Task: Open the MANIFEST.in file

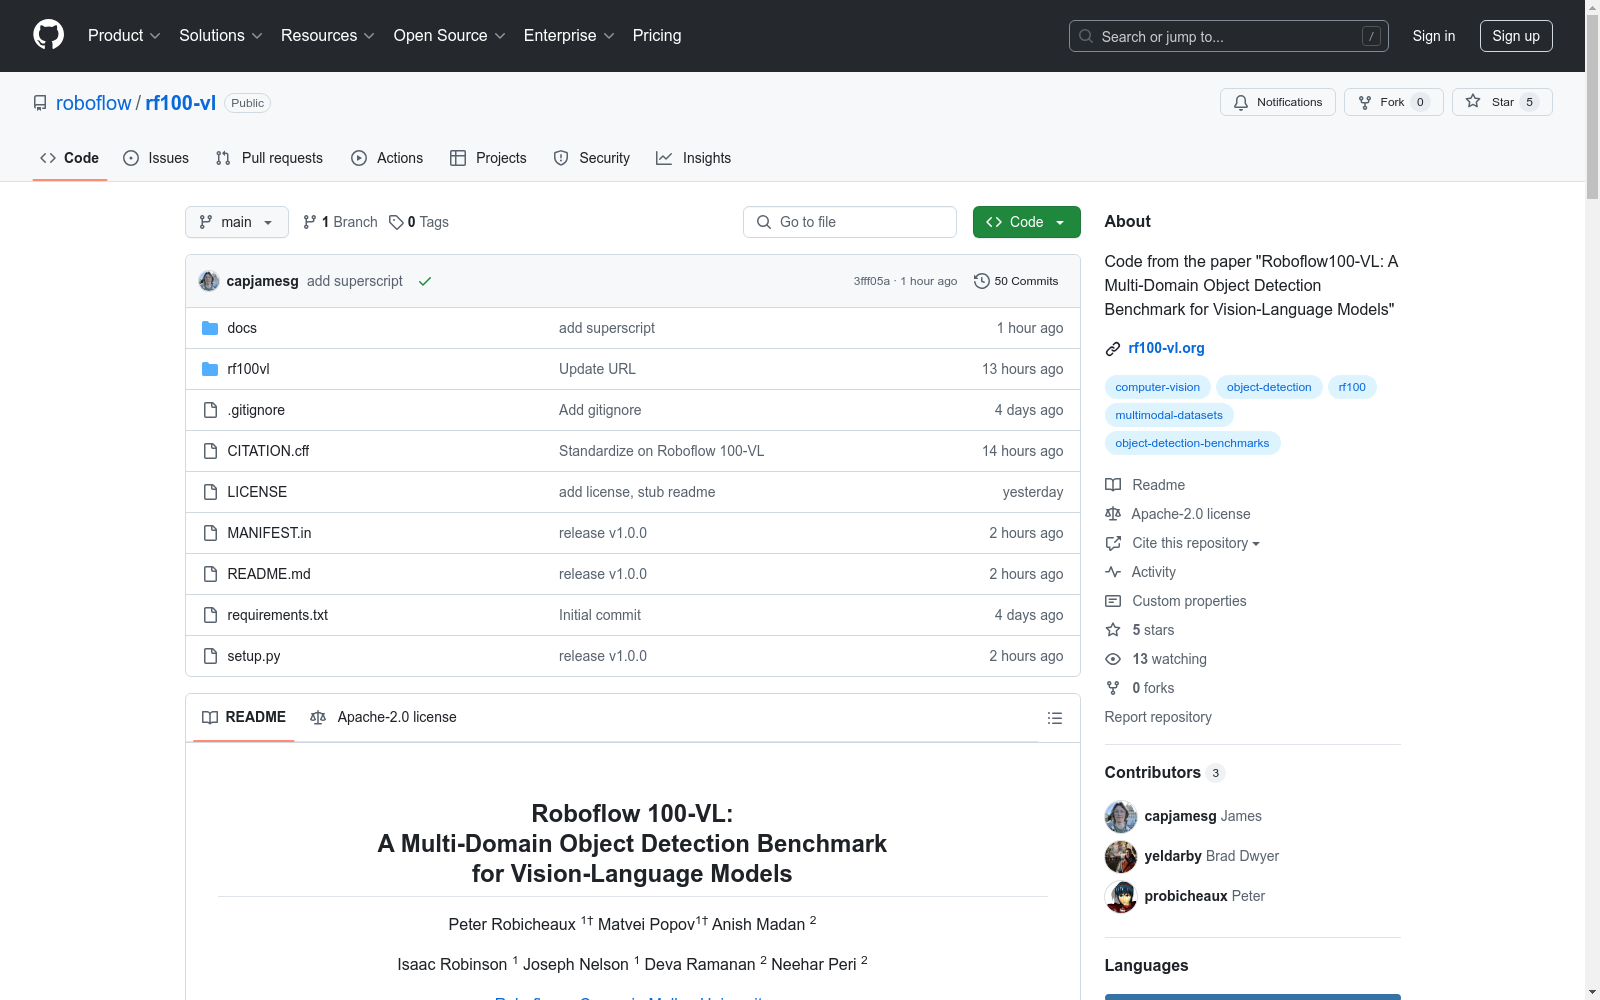Action: (269, 533)
